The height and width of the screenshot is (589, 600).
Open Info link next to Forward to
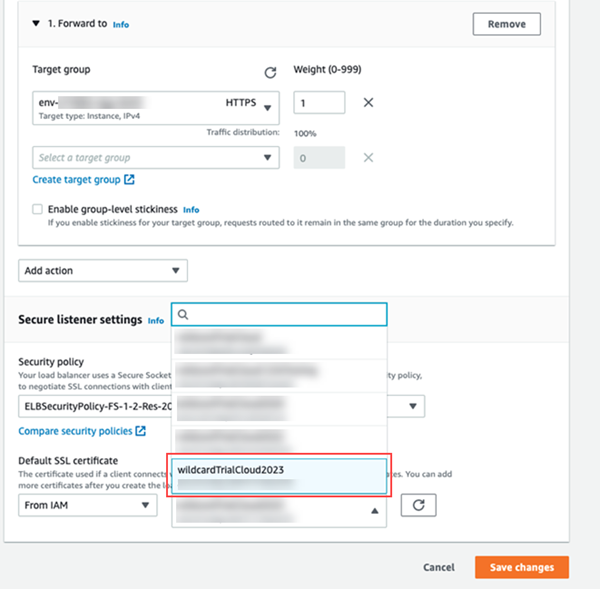(x=120, y=24)
